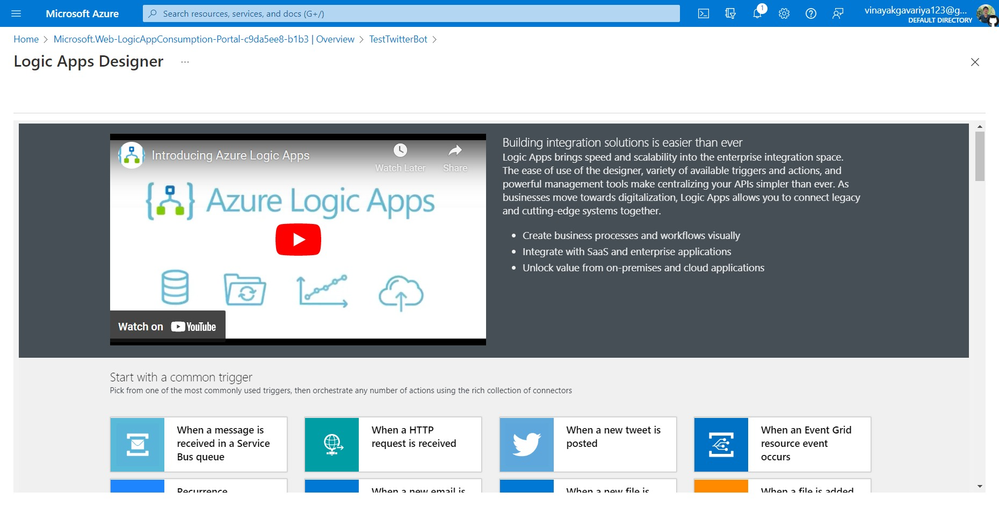Open the video title Introducing Azure Logic Apps
The image size is (999, 506).
[x=231, y=155]
